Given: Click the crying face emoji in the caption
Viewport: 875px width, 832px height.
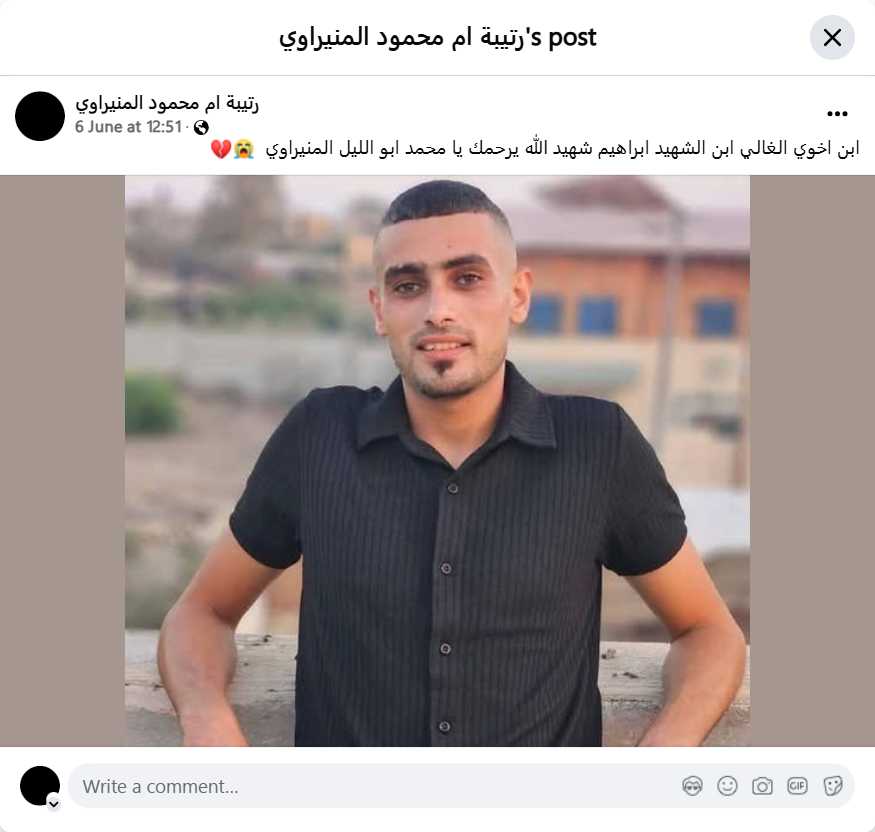Looking at the screenshot, I should (244, 150).
